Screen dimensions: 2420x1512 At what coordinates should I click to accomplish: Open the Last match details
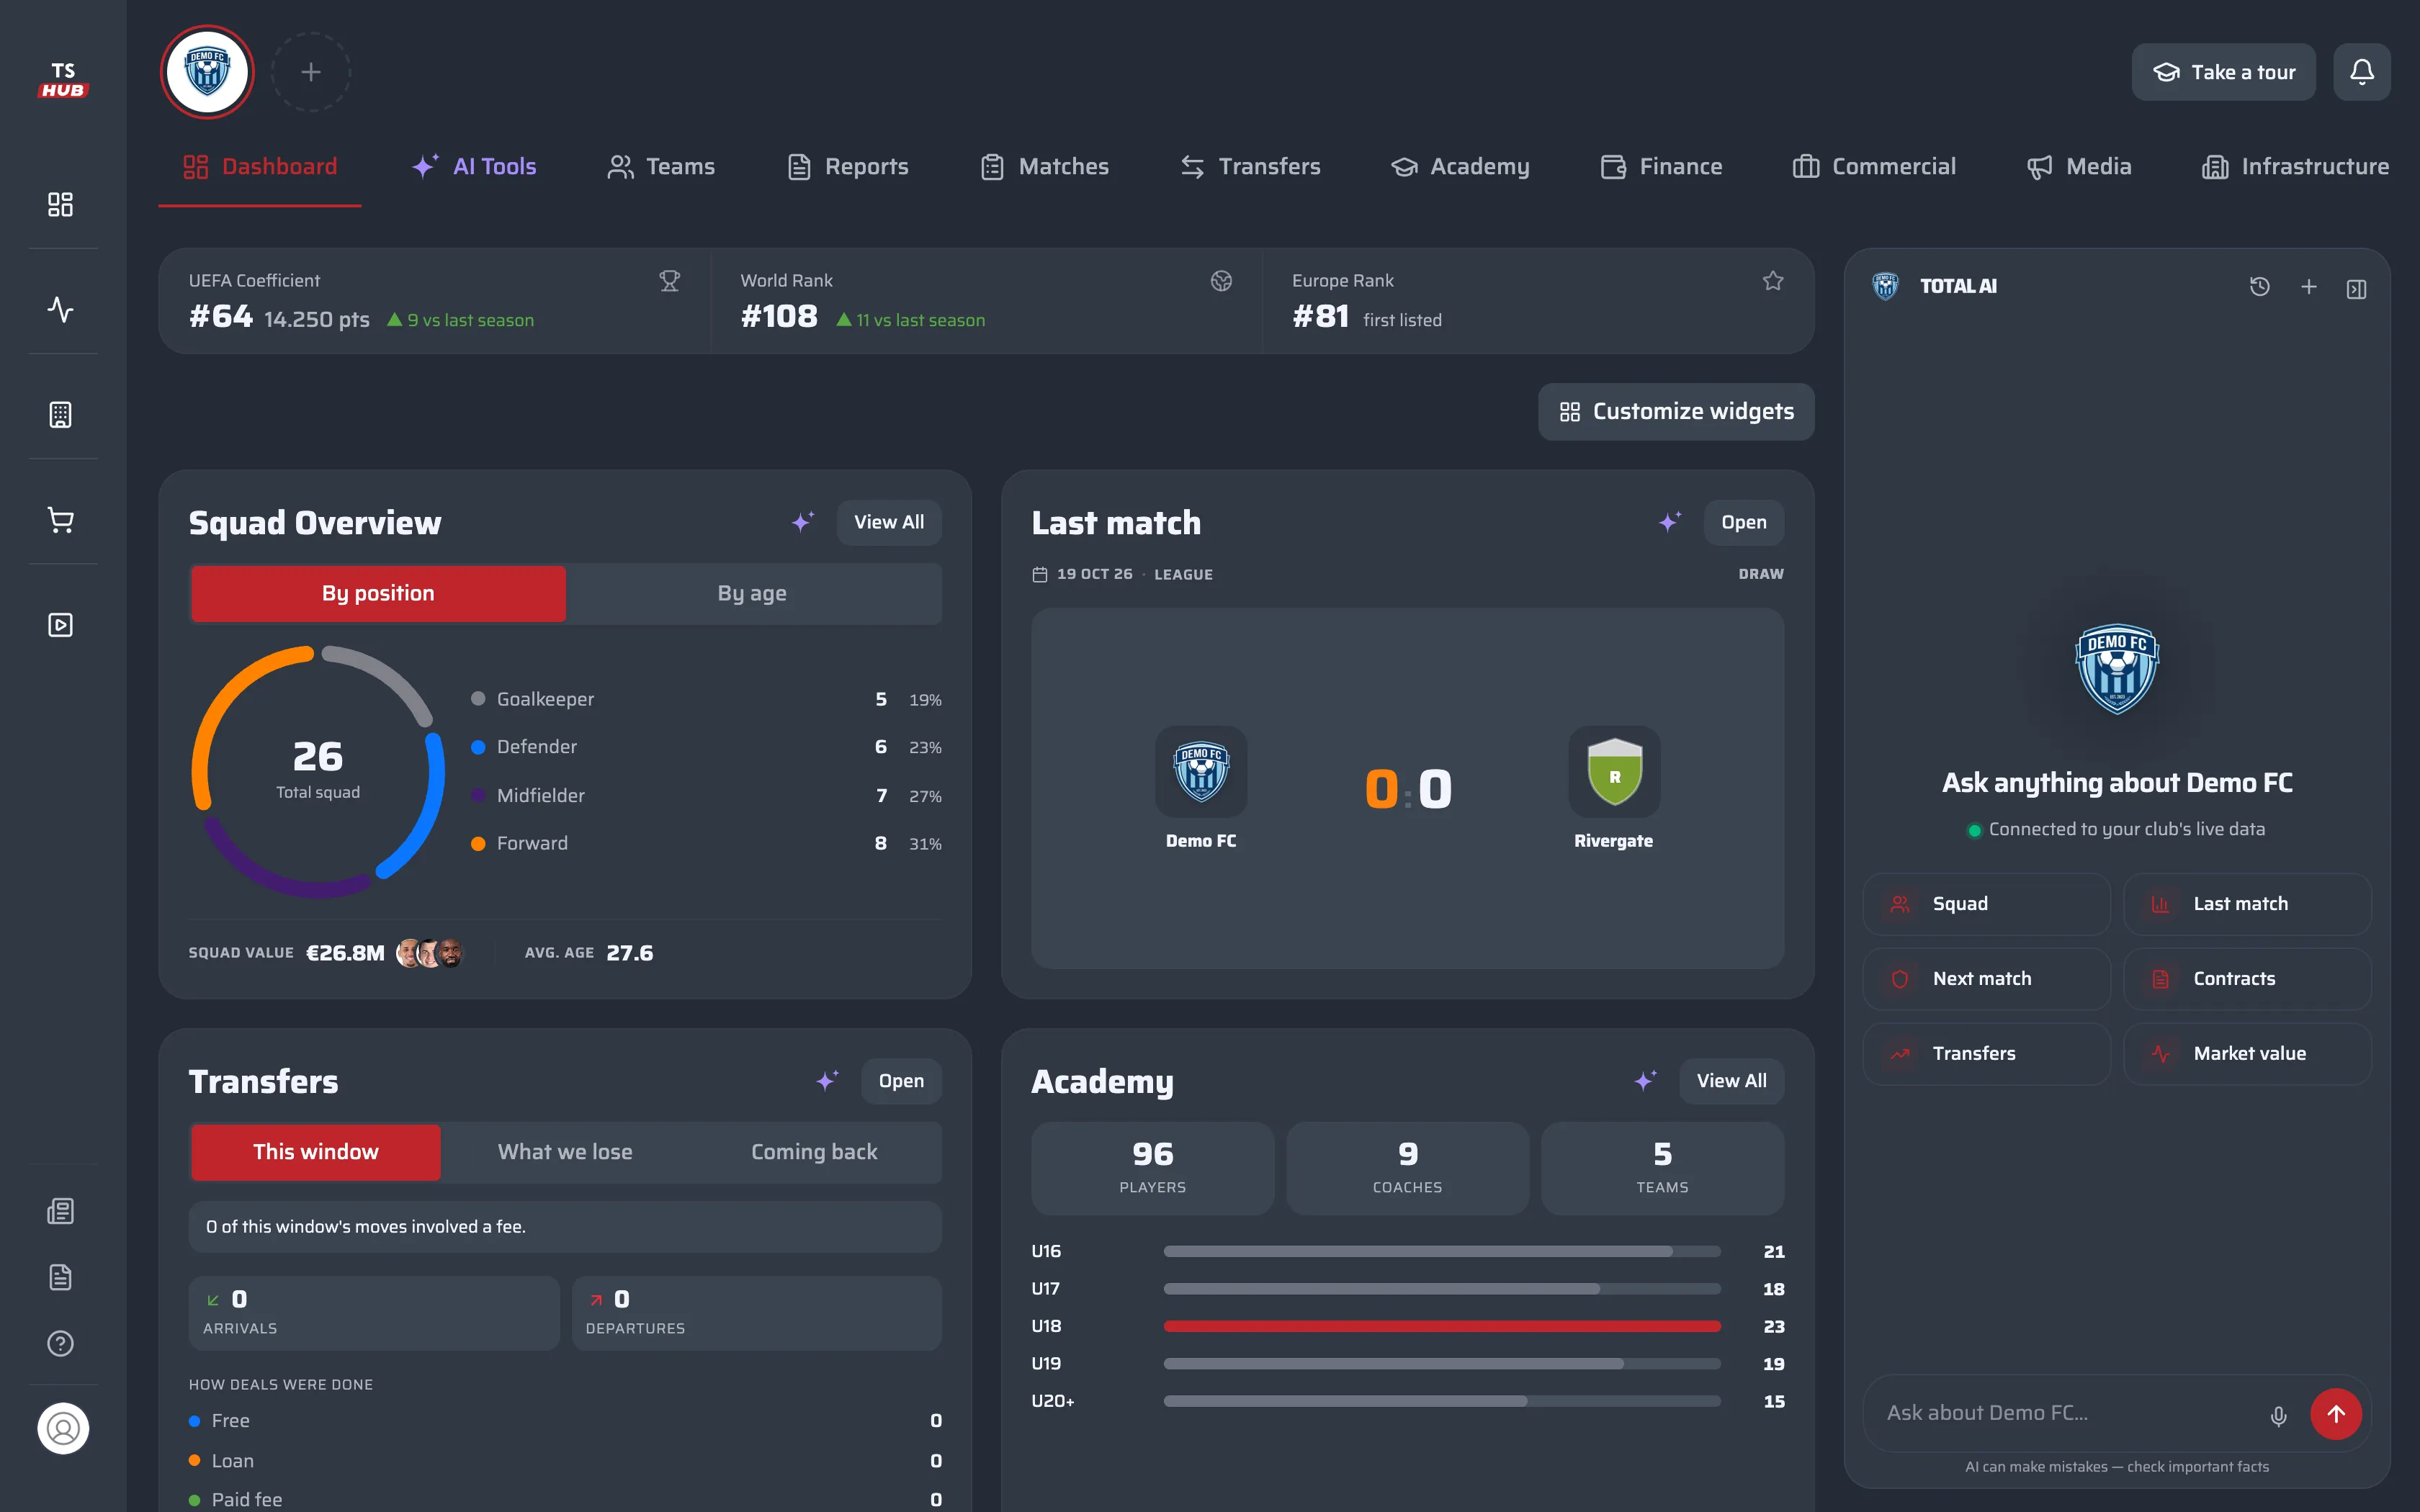[1743, 522]
